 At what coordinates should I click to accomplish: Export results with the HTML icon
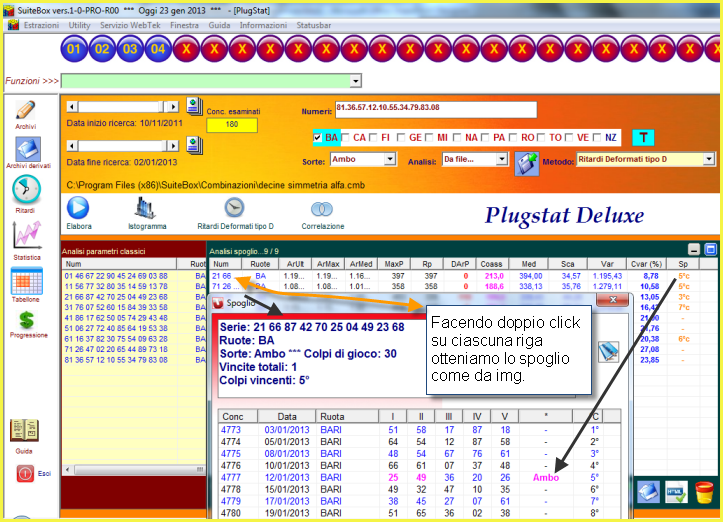tap(676, 492)
